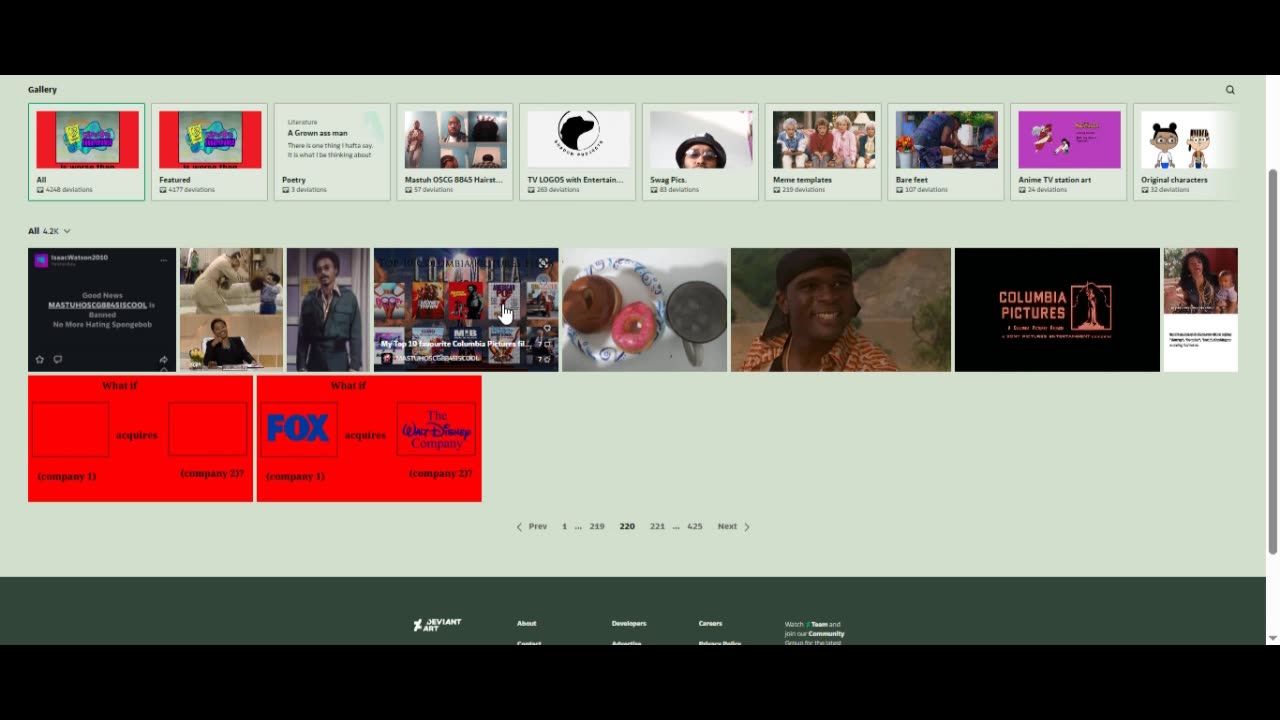Open the Swag Pics. folder
This screenshot has width=1280, height=720.
pos(701,152)
